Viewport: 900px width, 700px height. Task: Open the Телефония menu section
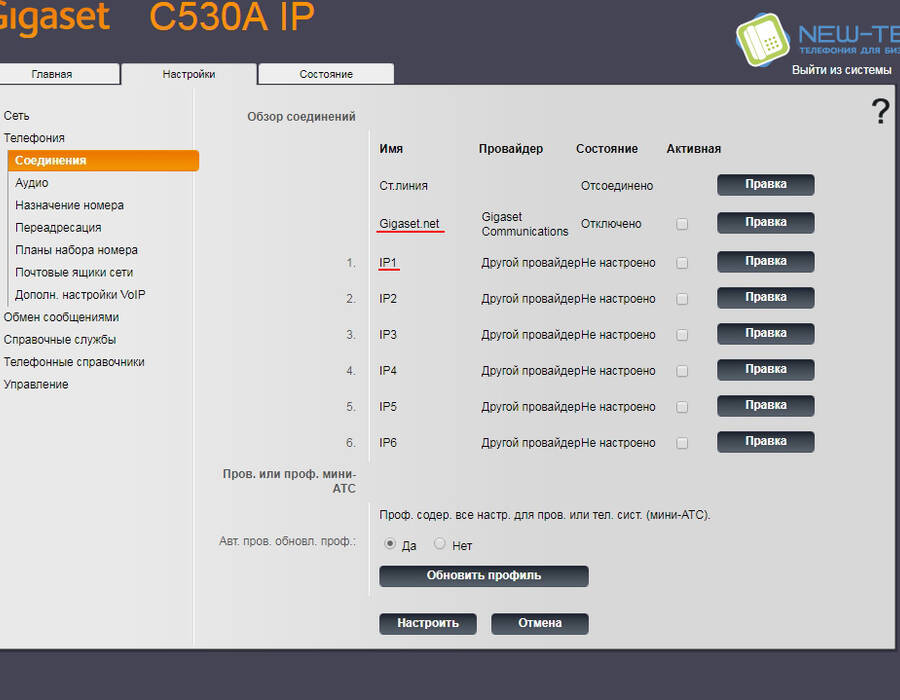point(34,138)
